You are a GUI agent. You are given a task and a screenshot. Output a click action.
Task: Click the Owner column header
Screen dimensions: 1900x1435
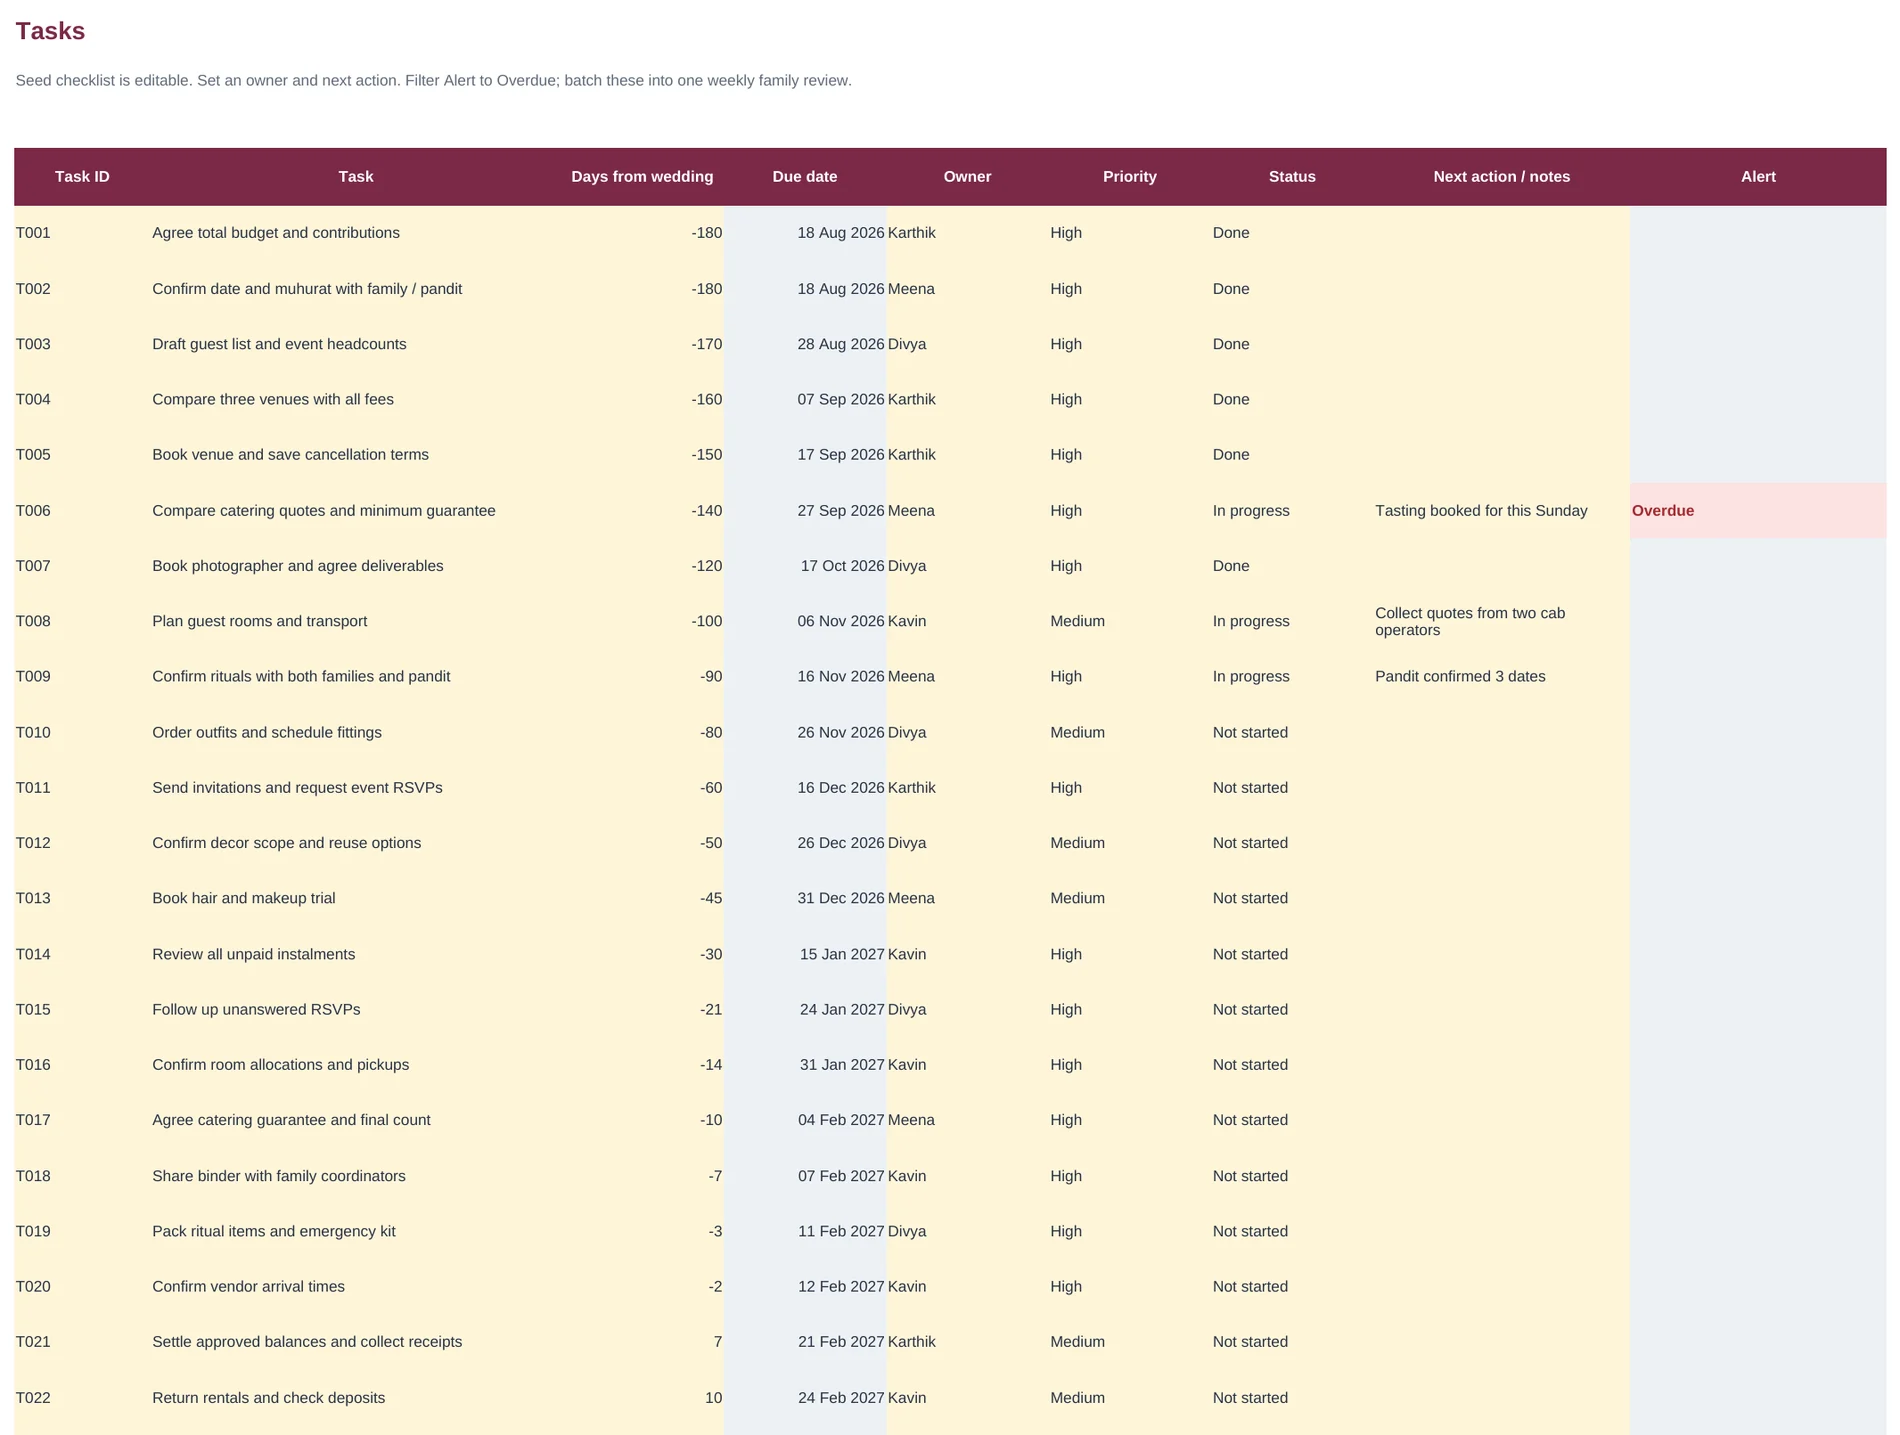[967, 177]
